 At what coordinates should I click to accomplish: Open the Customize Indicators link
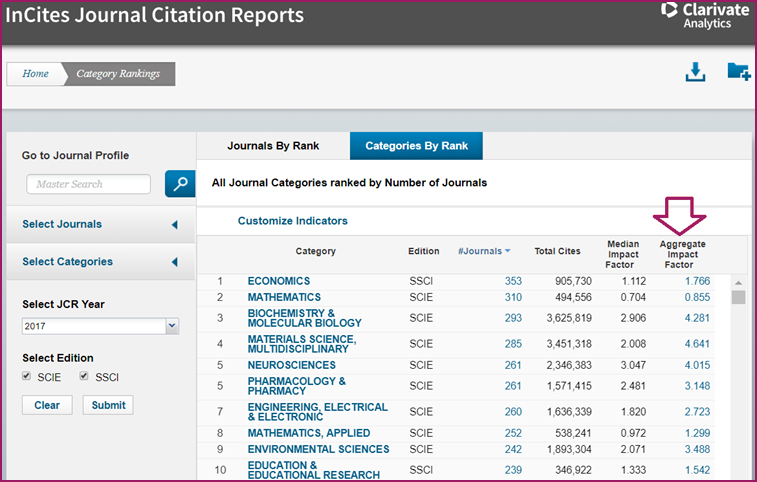coord(292,221)
